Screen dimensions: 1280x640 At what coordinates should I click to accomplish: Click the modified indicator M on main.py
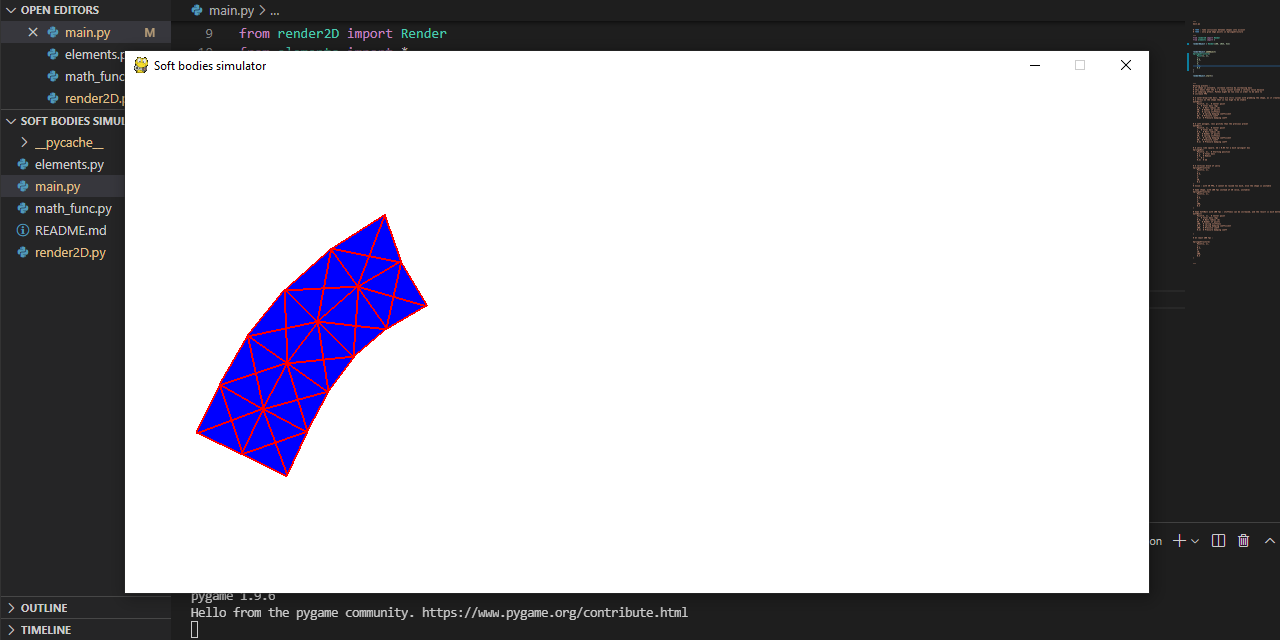[149, 32]
